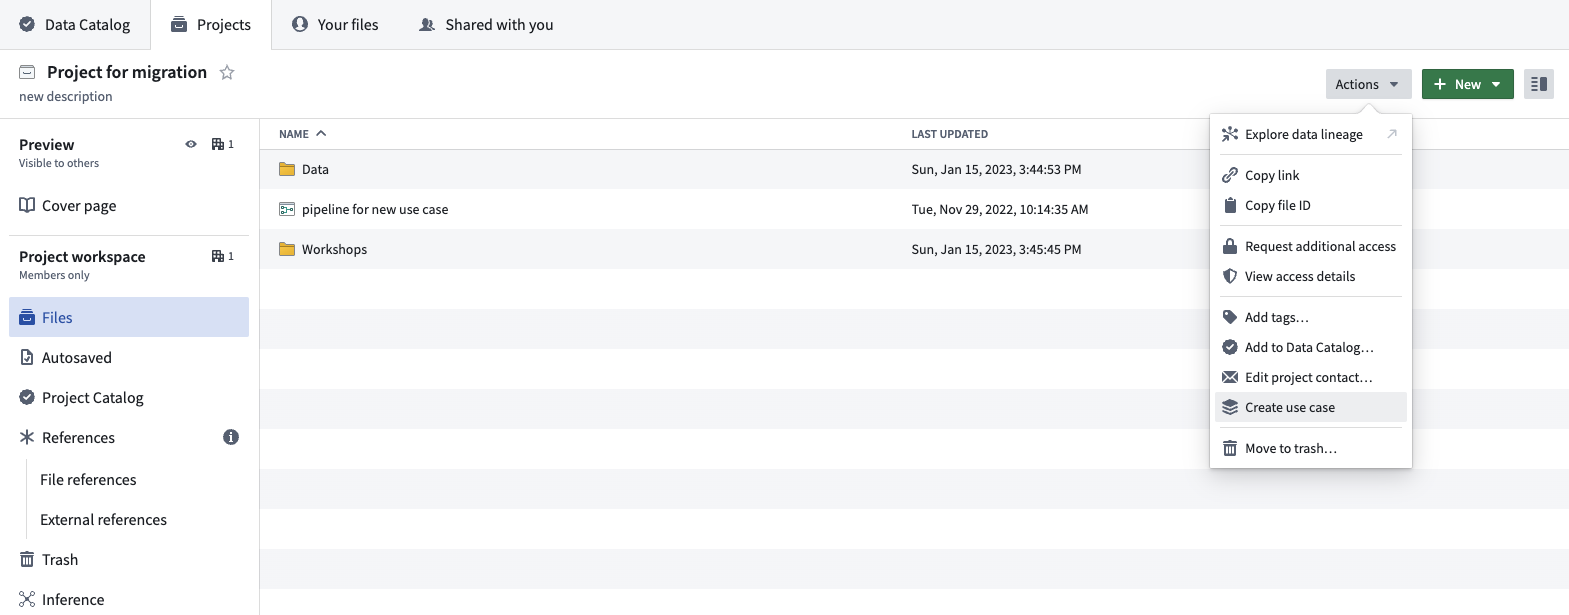This screenshot has width=1569, height=615.
Task: Open the Your files tab
Action: point(335,25)
